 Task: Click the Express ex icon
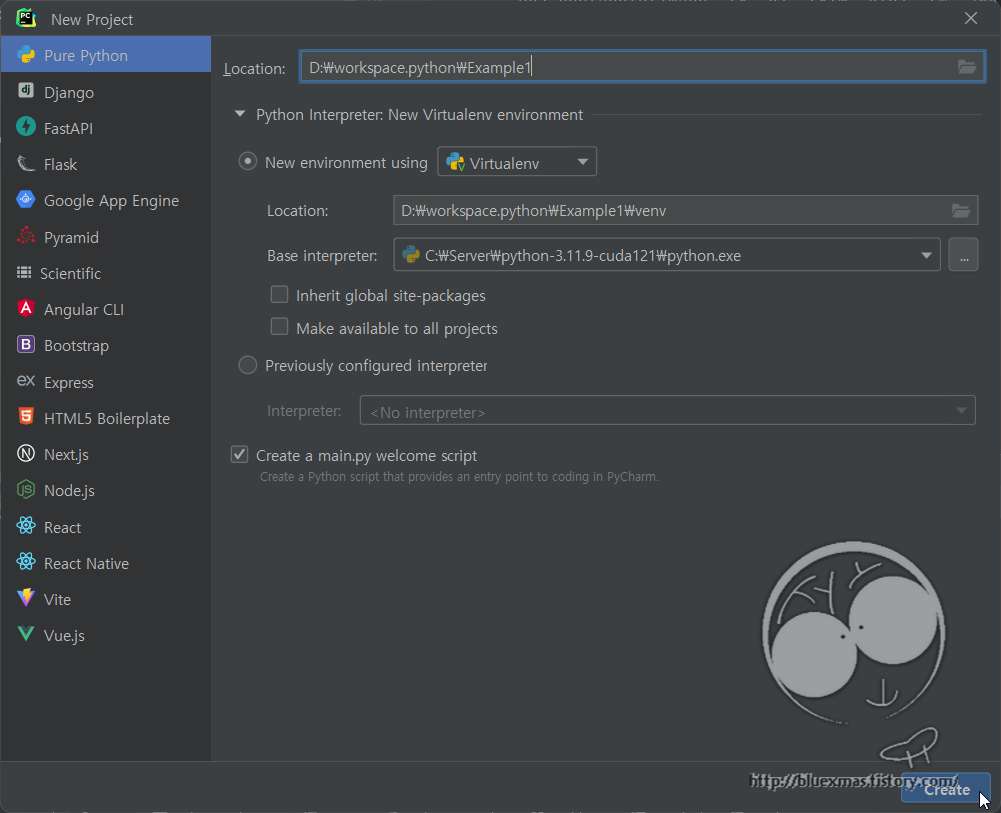(x=26, y=380)
